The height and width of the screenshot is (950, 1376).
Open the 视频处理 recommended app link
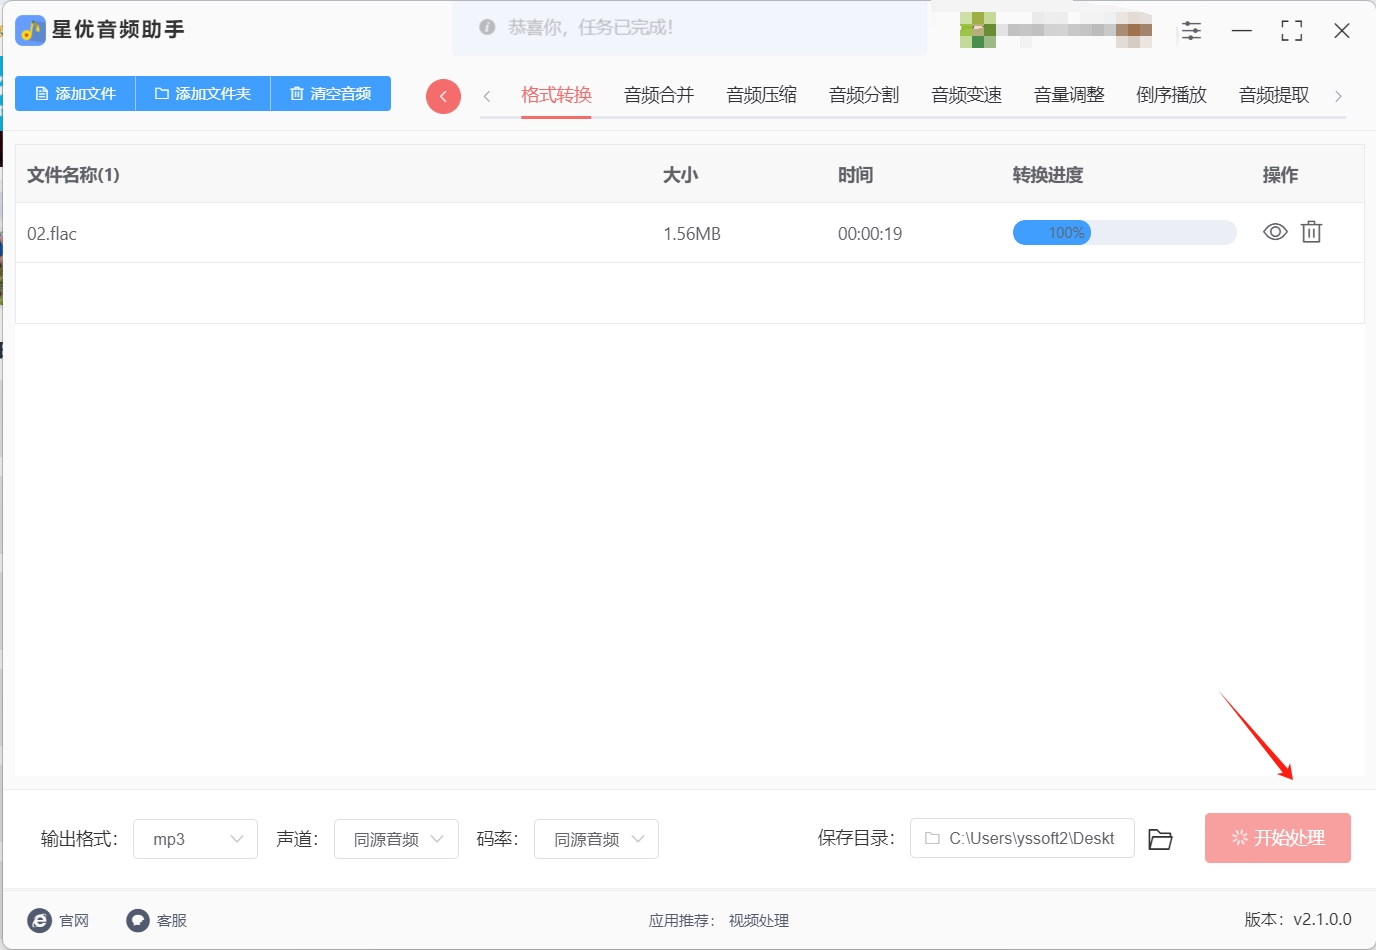pyautogui.click(x=759, y=921)
